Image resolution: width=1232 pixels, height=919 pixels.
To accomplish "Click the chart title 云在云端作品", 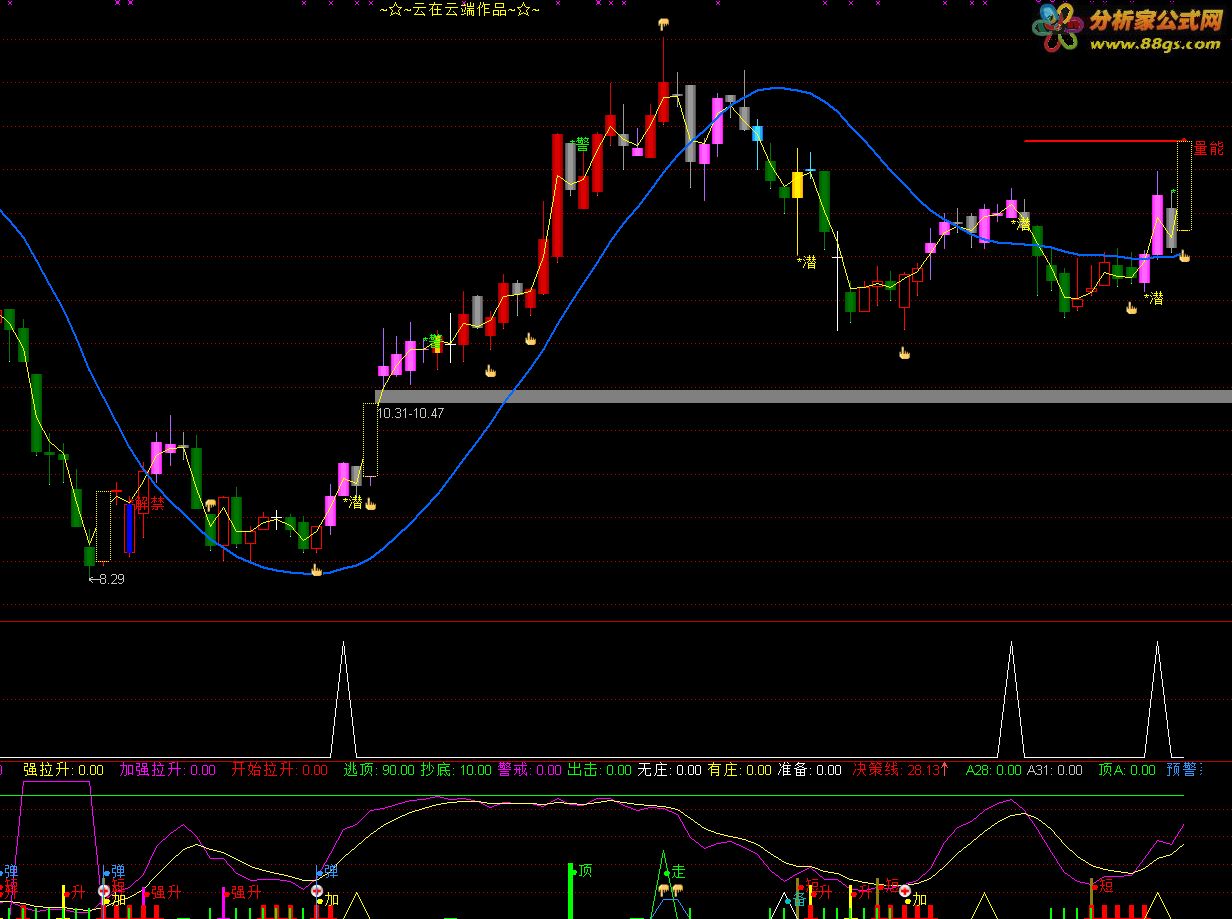I will (x=460, y=10).
